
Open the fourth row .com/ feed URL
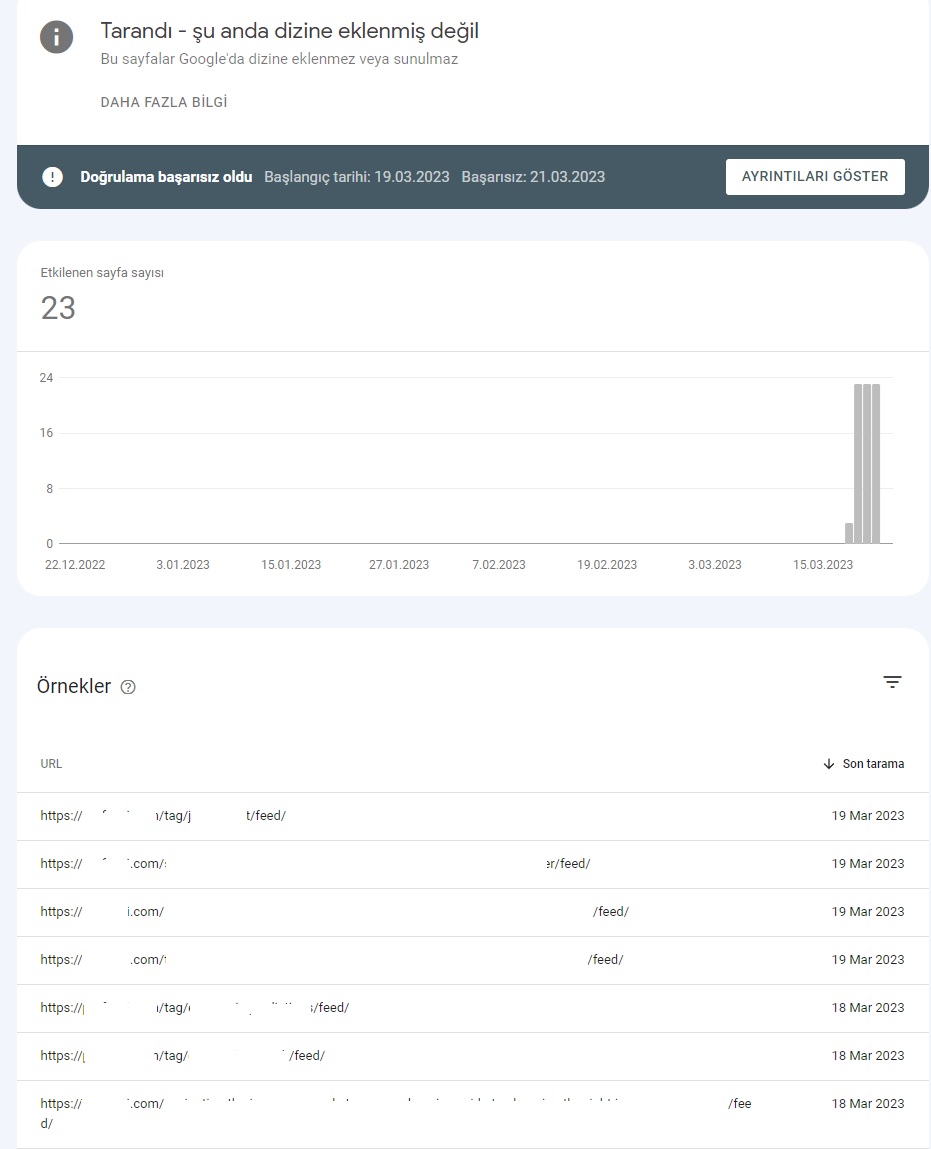[x=332, y=960]
